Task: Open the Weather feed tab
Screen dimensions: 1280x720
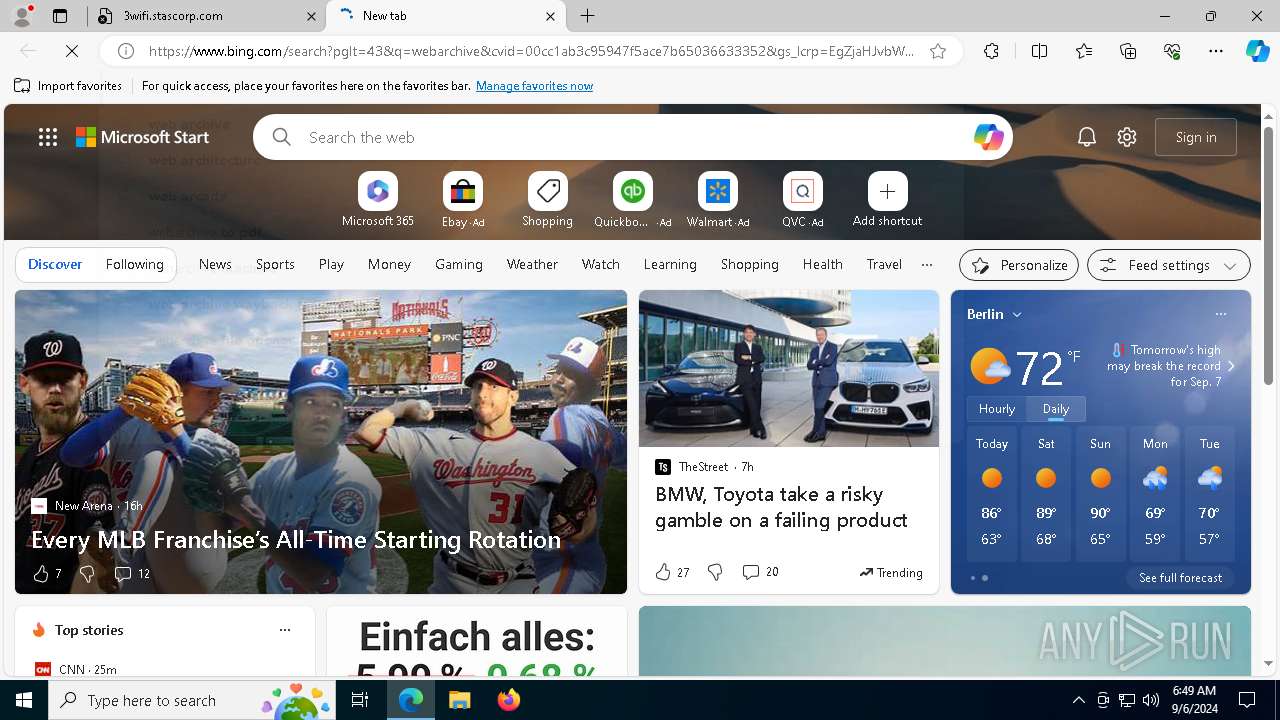Action: (532, 265)
